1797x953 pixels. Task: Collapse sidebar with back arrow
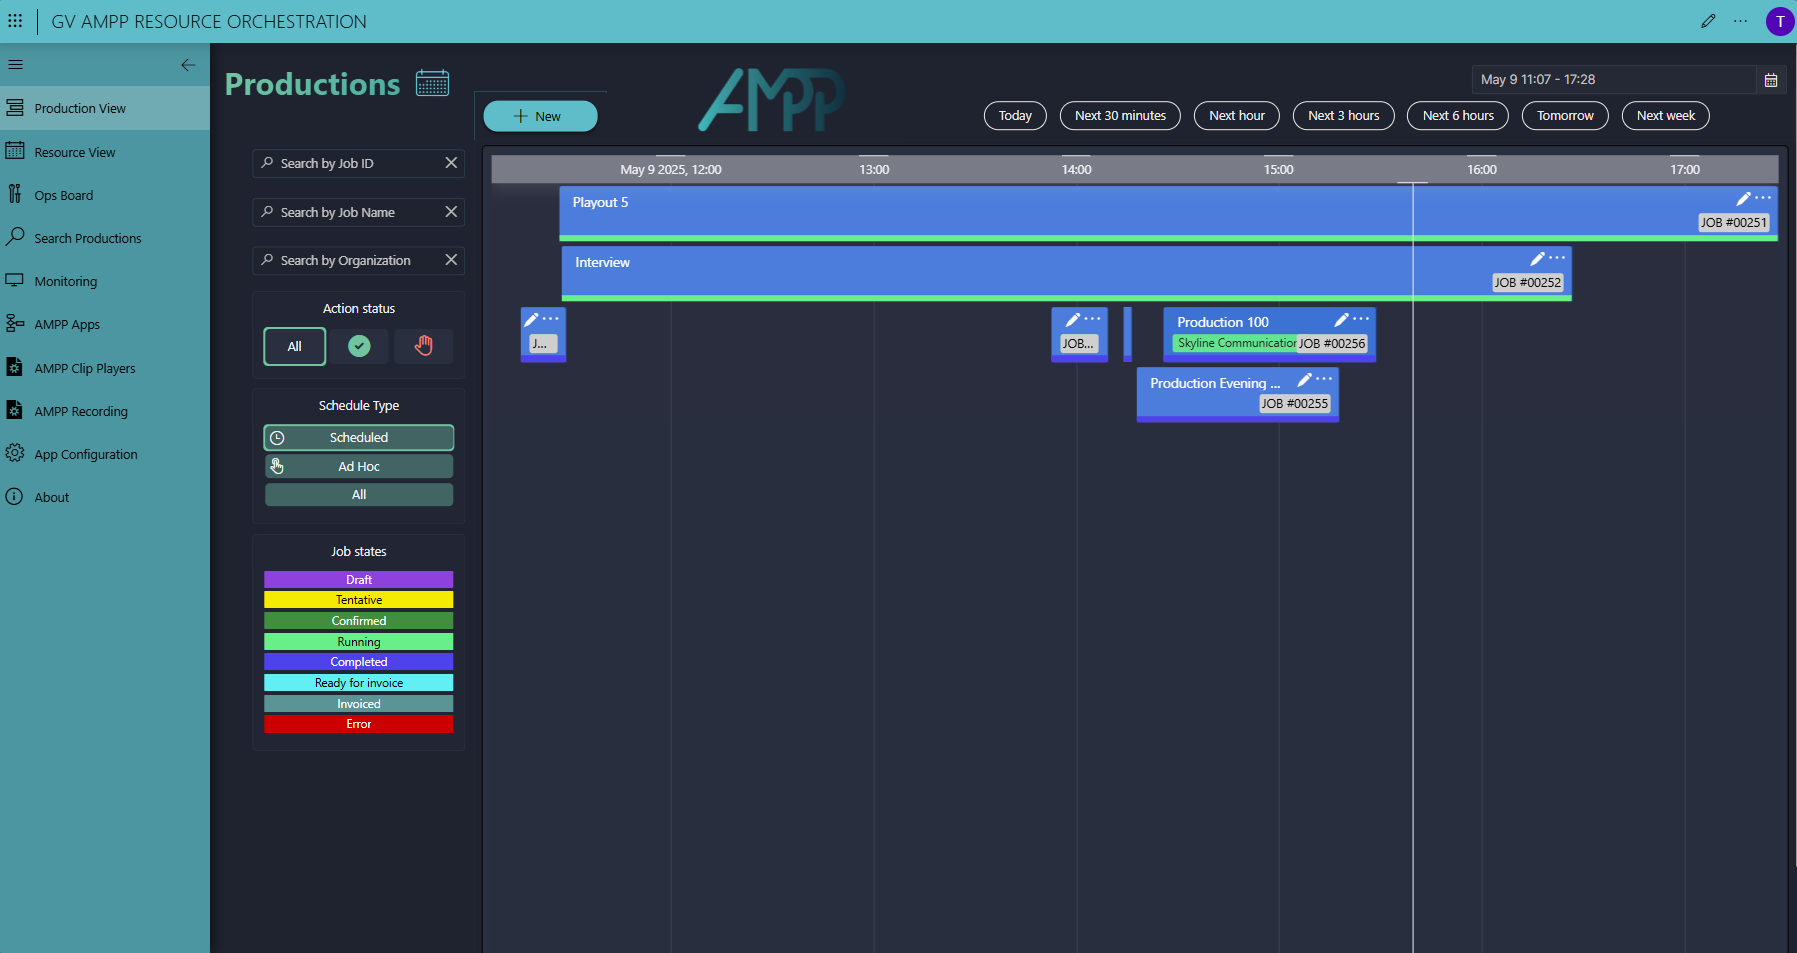tap(188, 65)
